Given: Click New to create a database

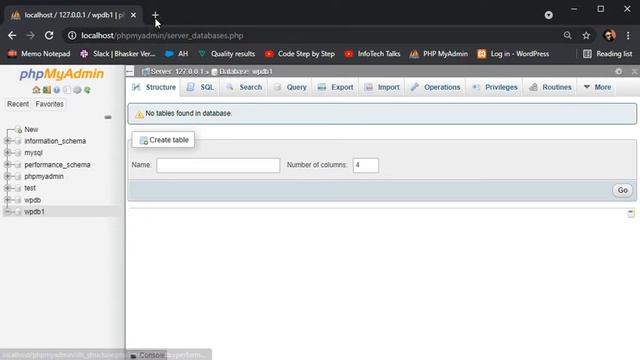Looking at the screenshot, I should point(31,129).
